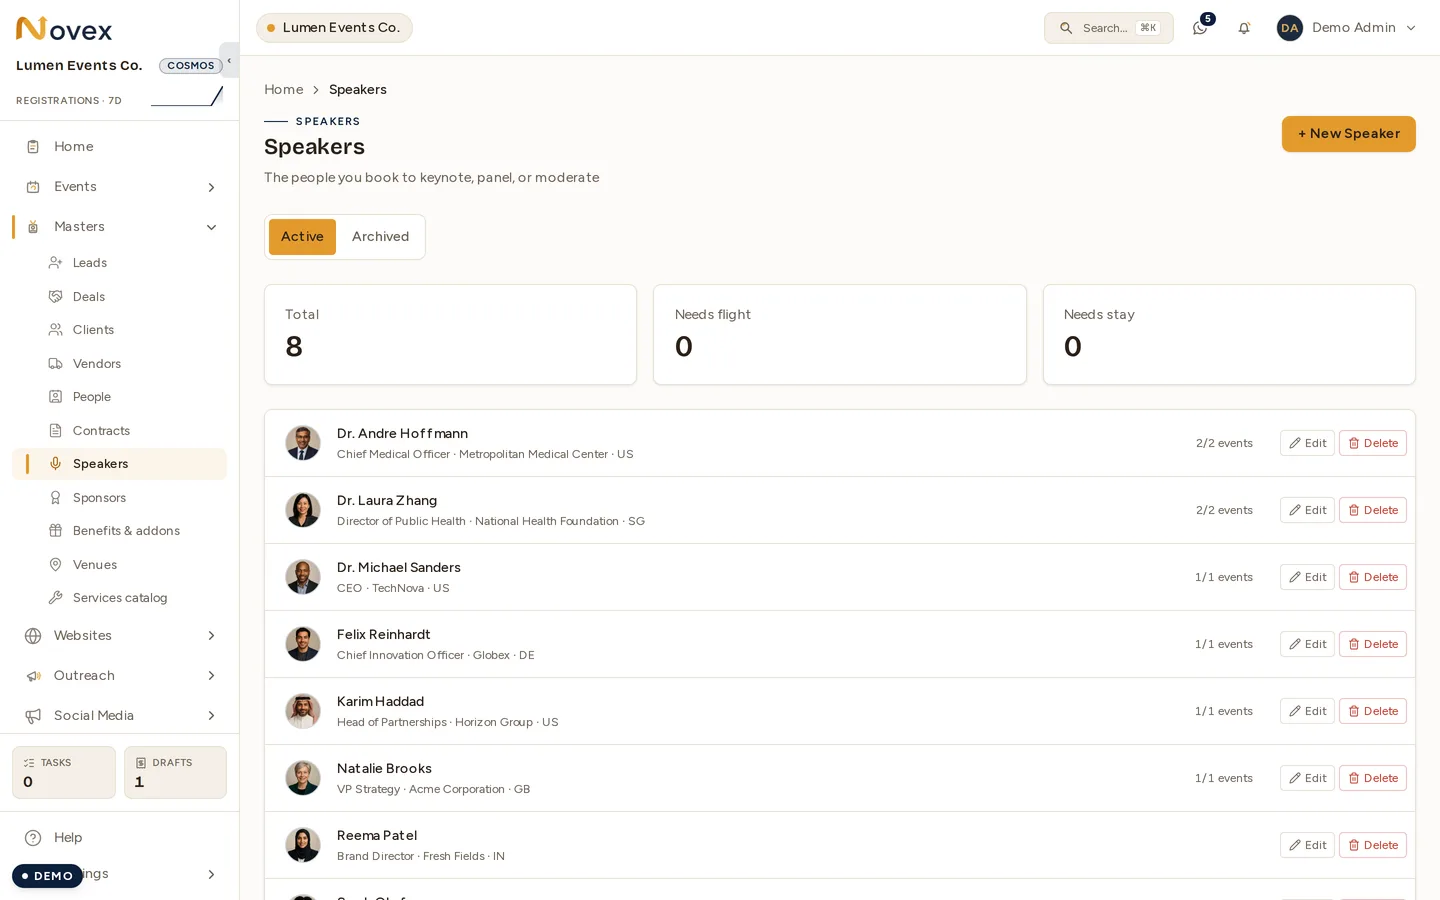Open Clients via its people icon
Screen dimensions: 1440x900
[56, 330]
